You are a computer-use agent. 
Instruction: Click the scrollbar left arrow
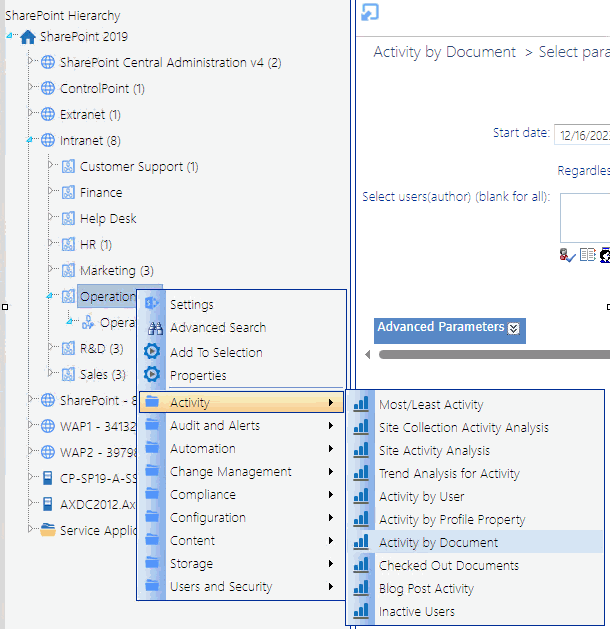click(368, 355)
